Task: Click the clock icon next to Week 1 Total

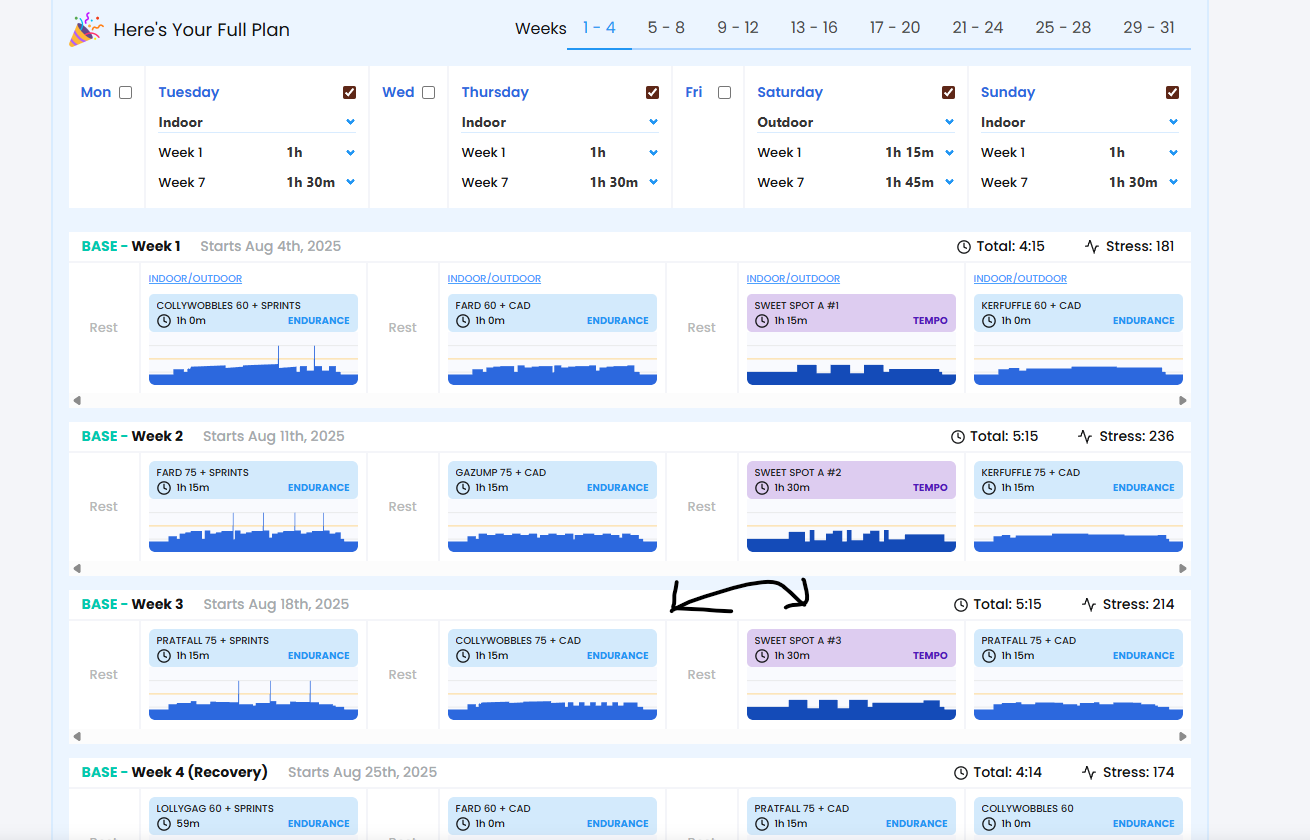Action: click(x=964, y=247)
